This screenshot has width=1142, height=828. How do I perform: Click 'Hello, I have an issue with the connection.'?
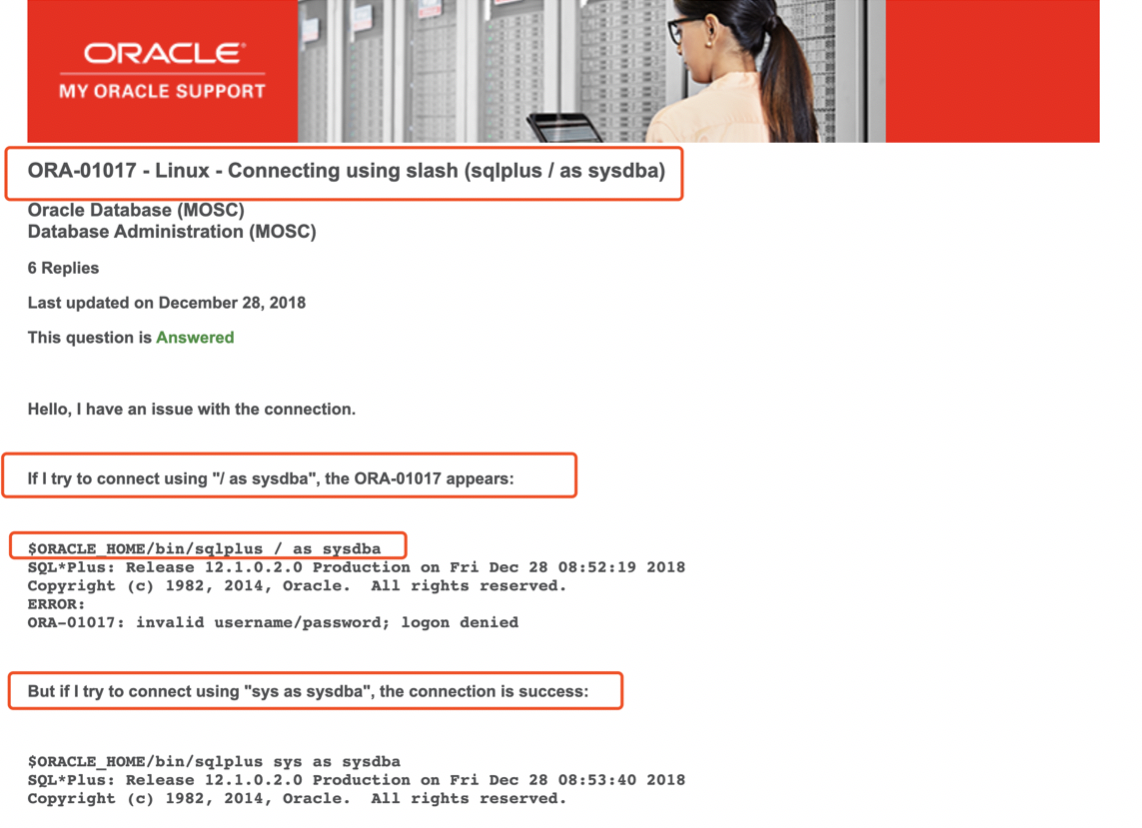(192, 409)
